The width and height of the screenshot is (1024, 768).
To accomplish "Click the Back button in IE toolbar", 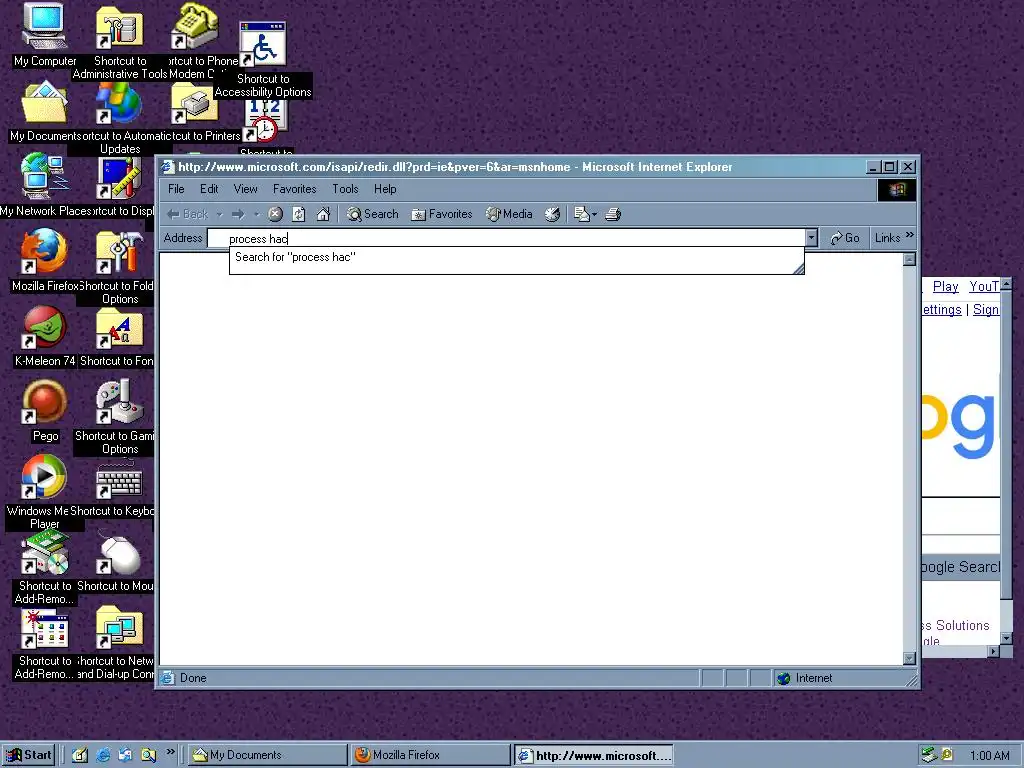I will point(188,214).
